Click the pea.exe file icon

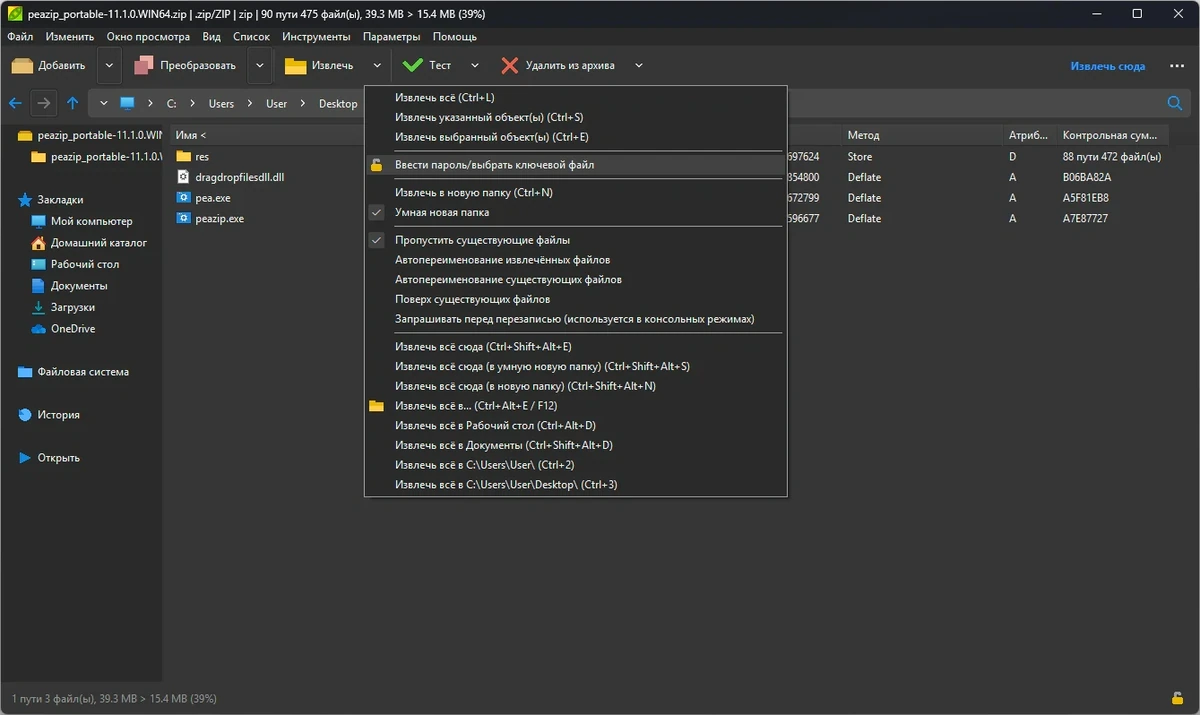[x=183, y=198]
